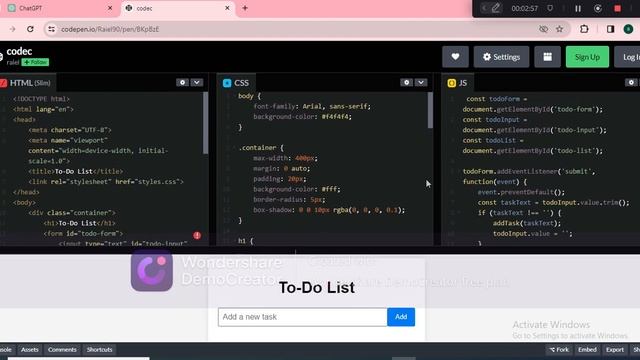Stop the recording with red square

click(x=618, y=8)
